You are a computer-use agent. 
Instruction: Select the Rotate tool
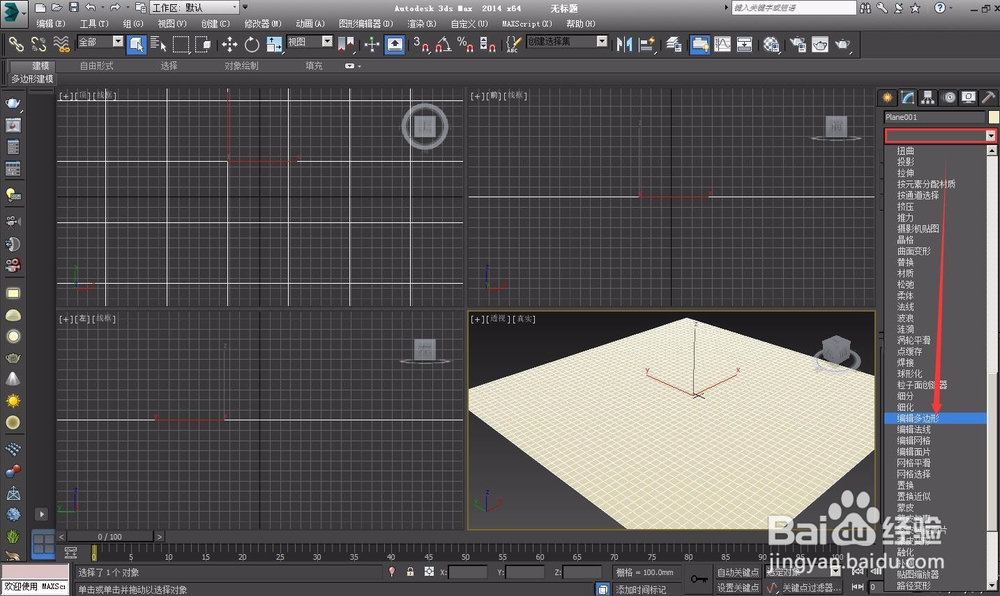point(252,44)
